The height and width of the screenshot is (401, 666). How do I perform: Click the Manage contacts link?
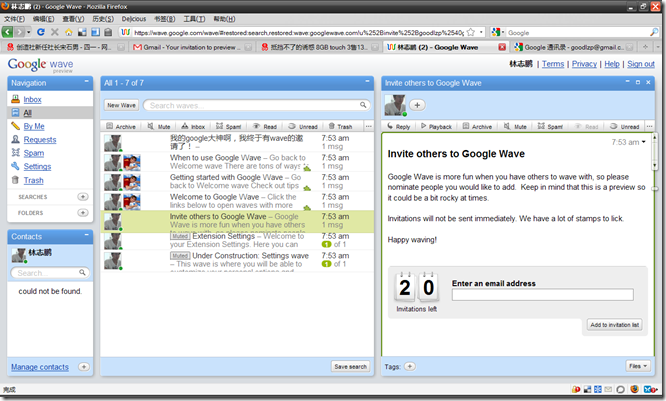tap(40, 367)
